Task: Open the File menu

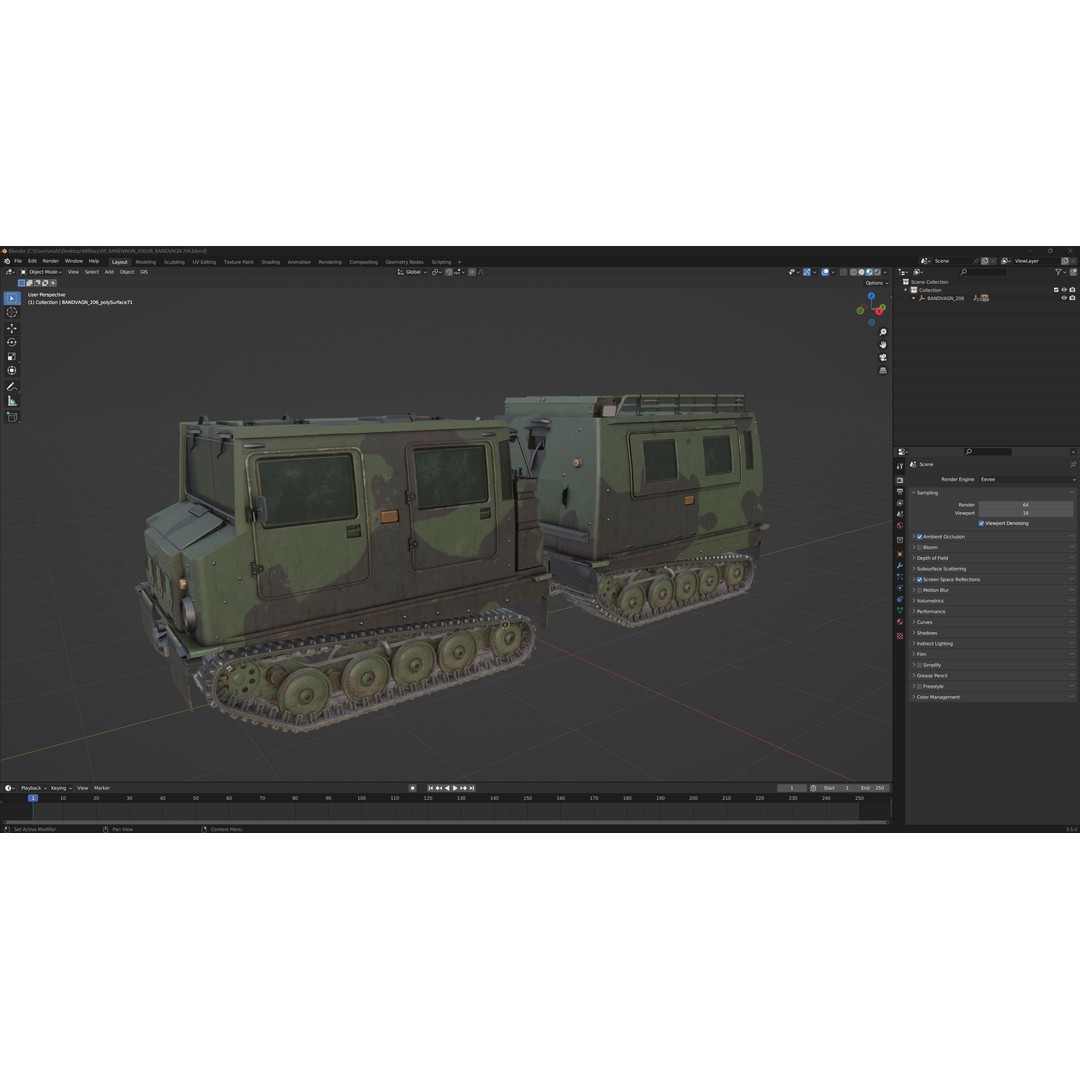Action: point(18,262)
